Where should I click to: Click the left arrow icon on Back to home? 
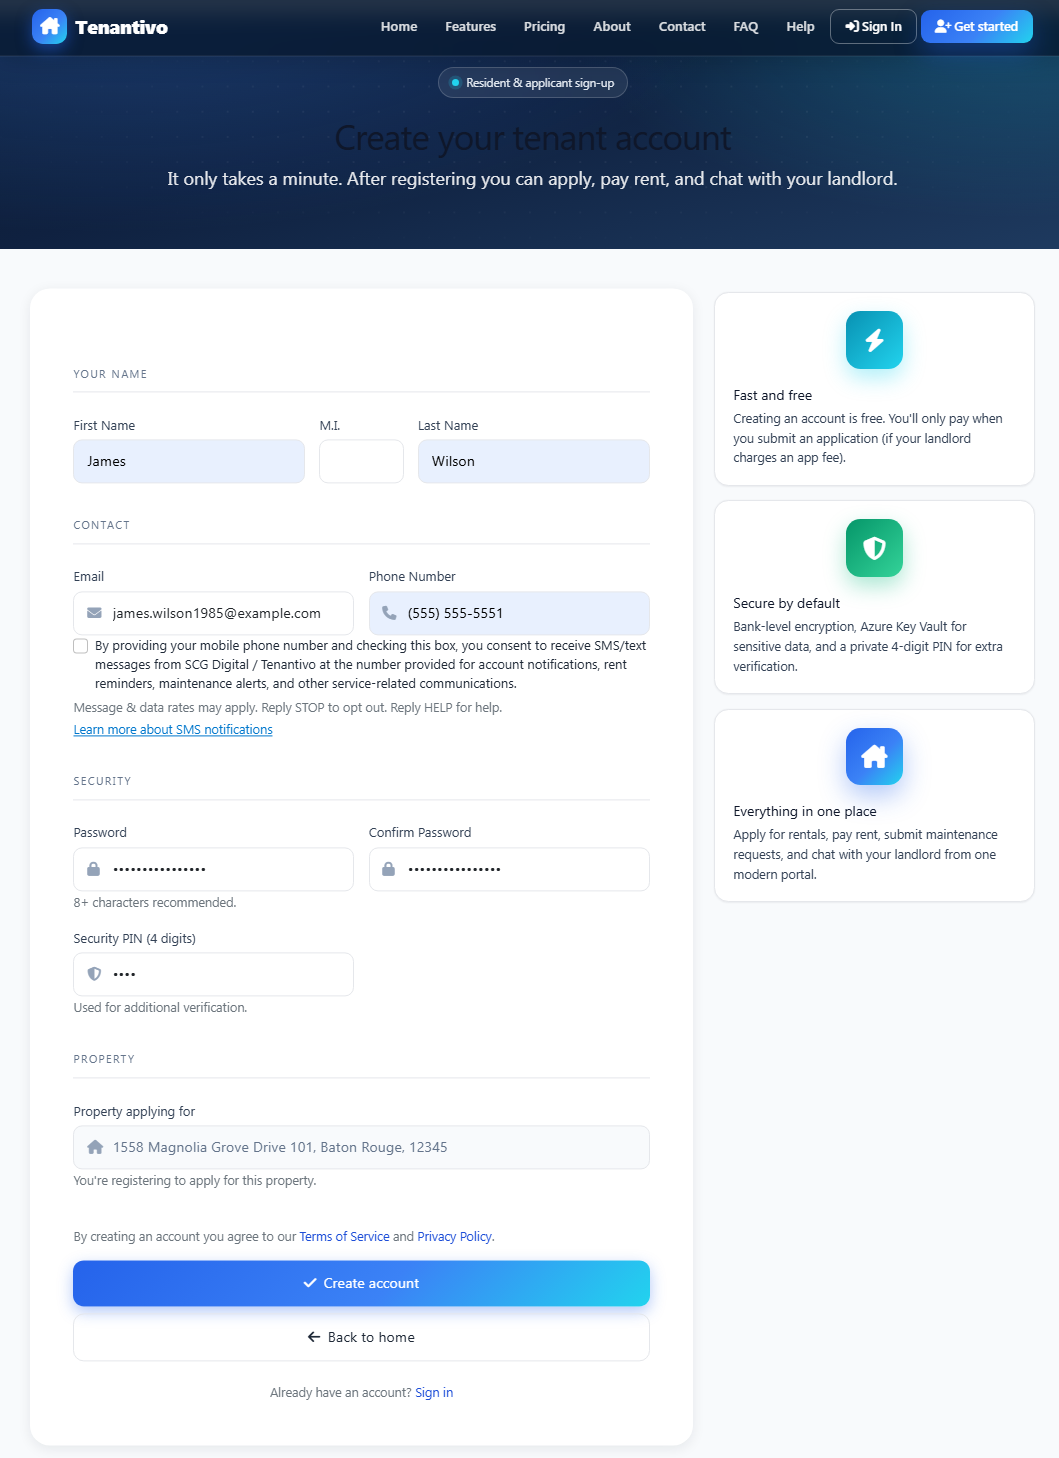(314, 1337)
